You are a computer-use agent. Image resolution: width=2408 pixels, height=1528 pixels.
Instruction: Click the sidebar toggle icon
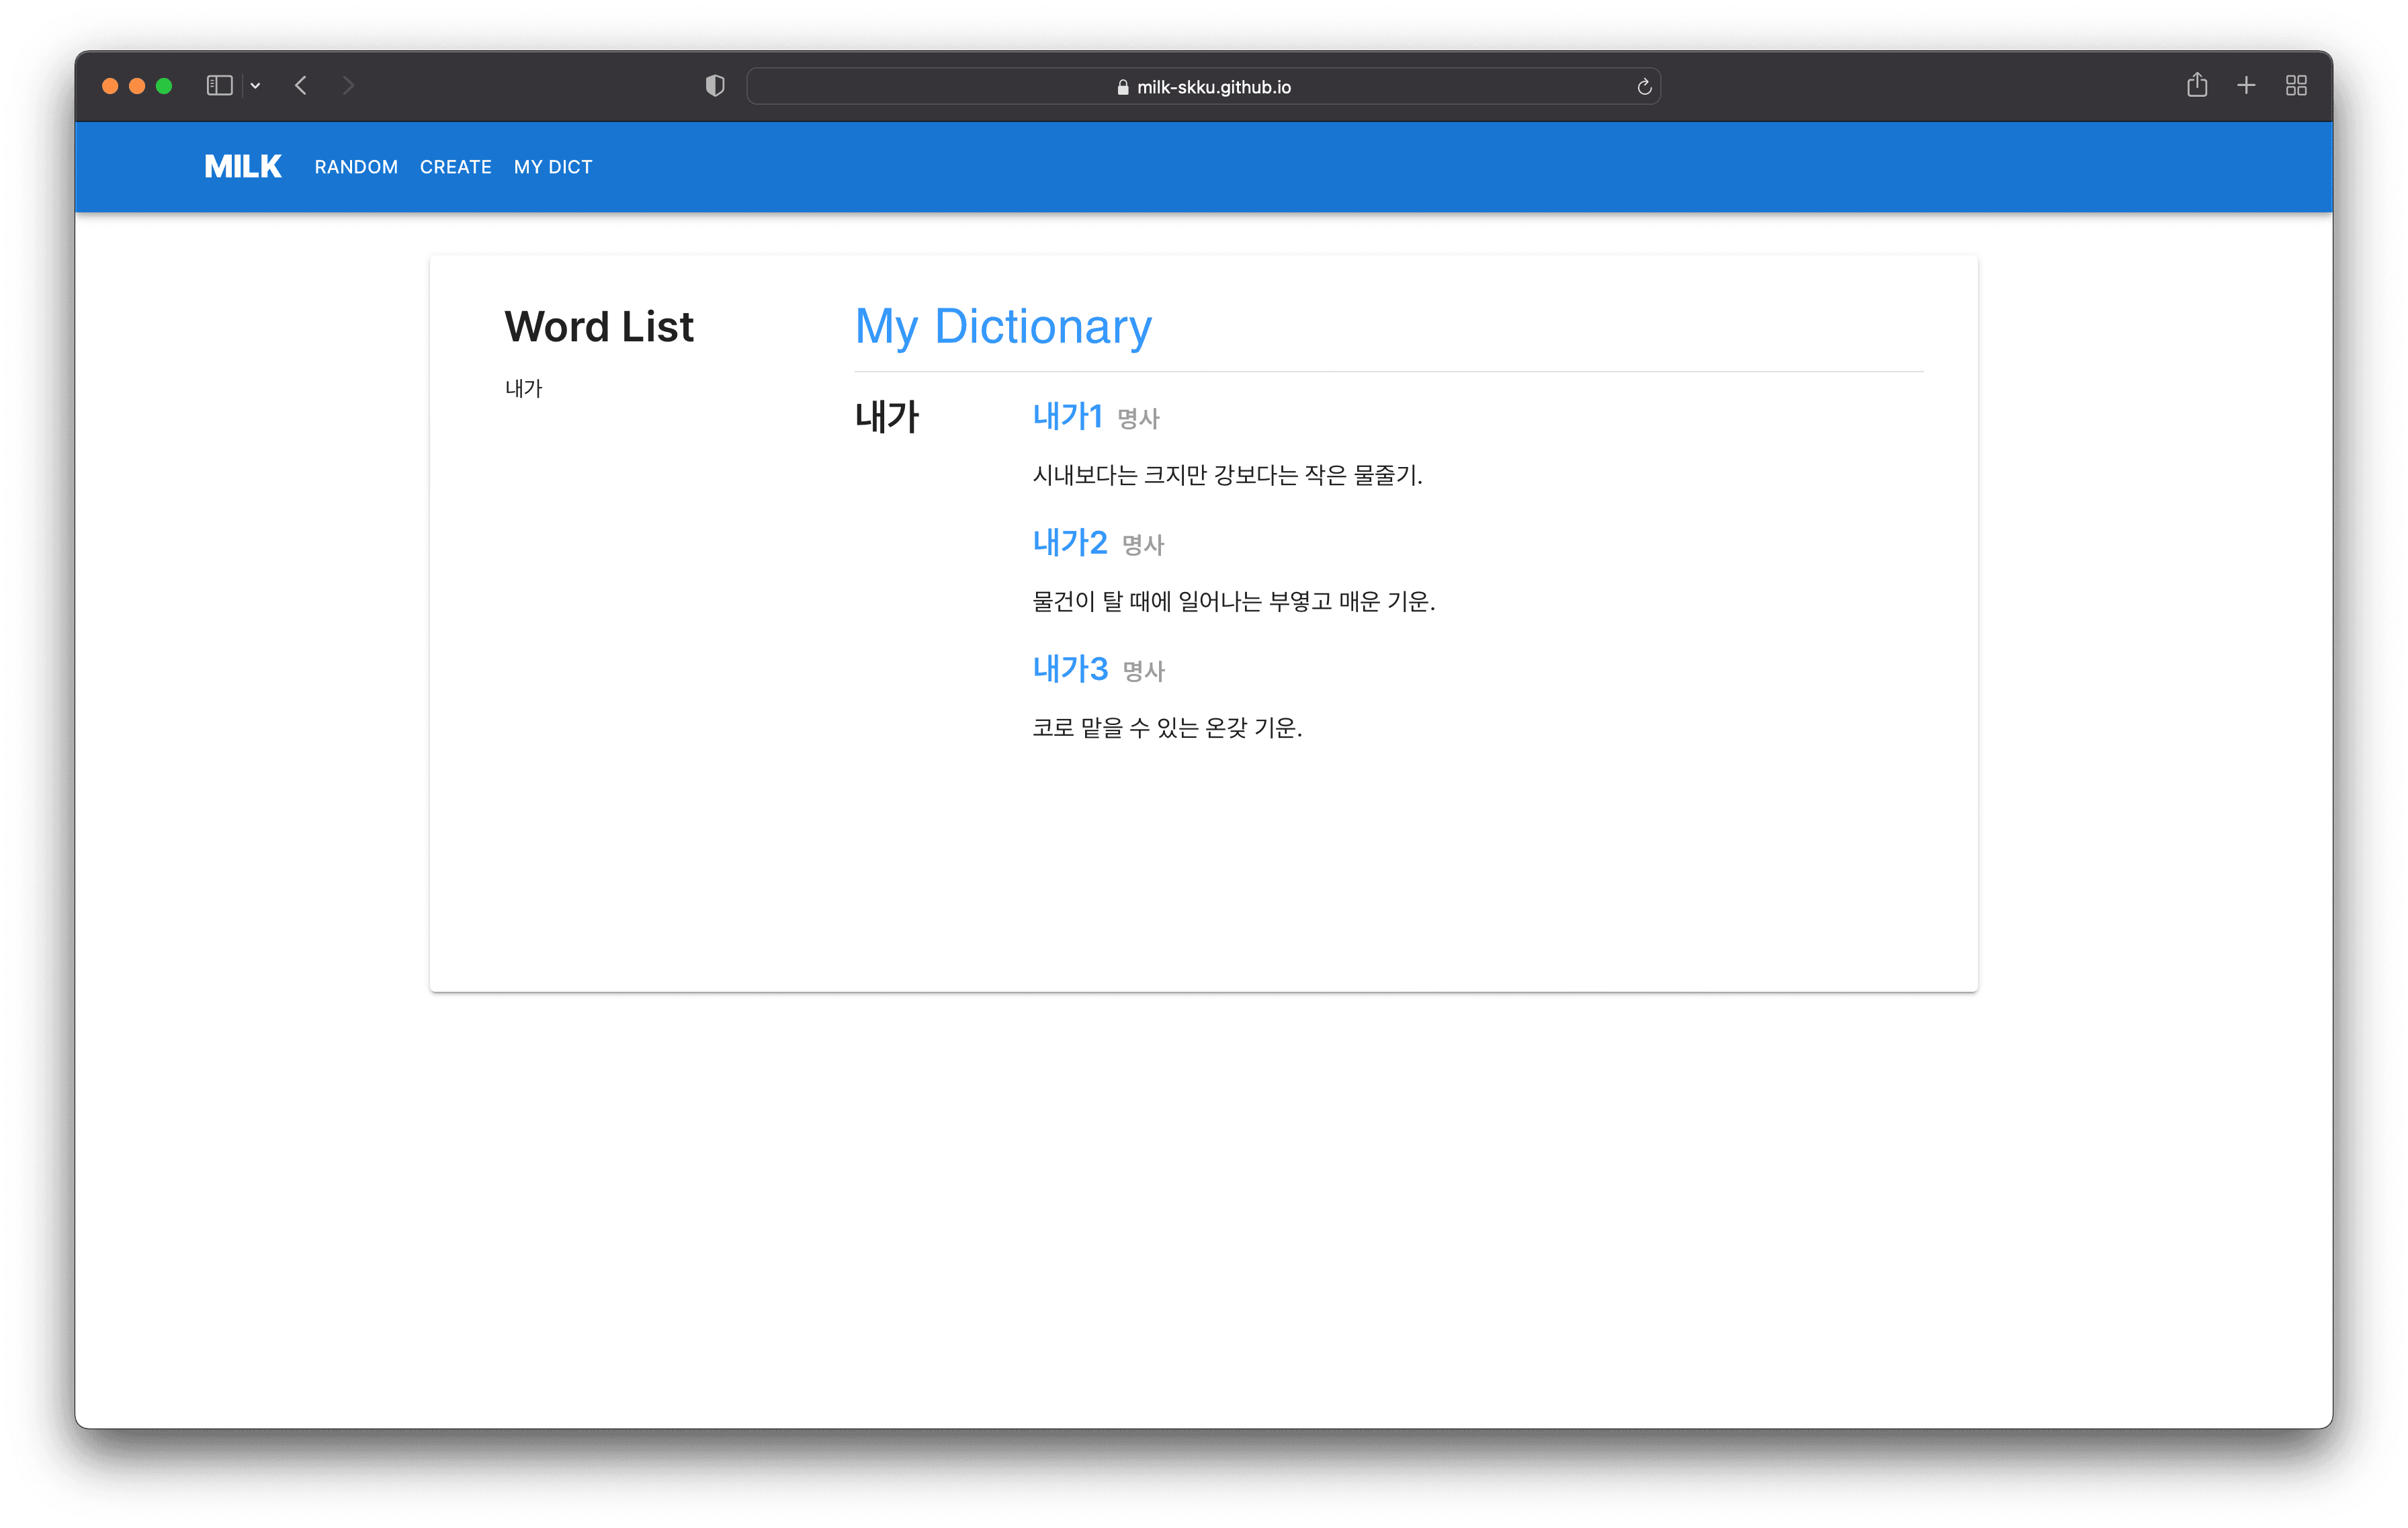tap(219, 86)
